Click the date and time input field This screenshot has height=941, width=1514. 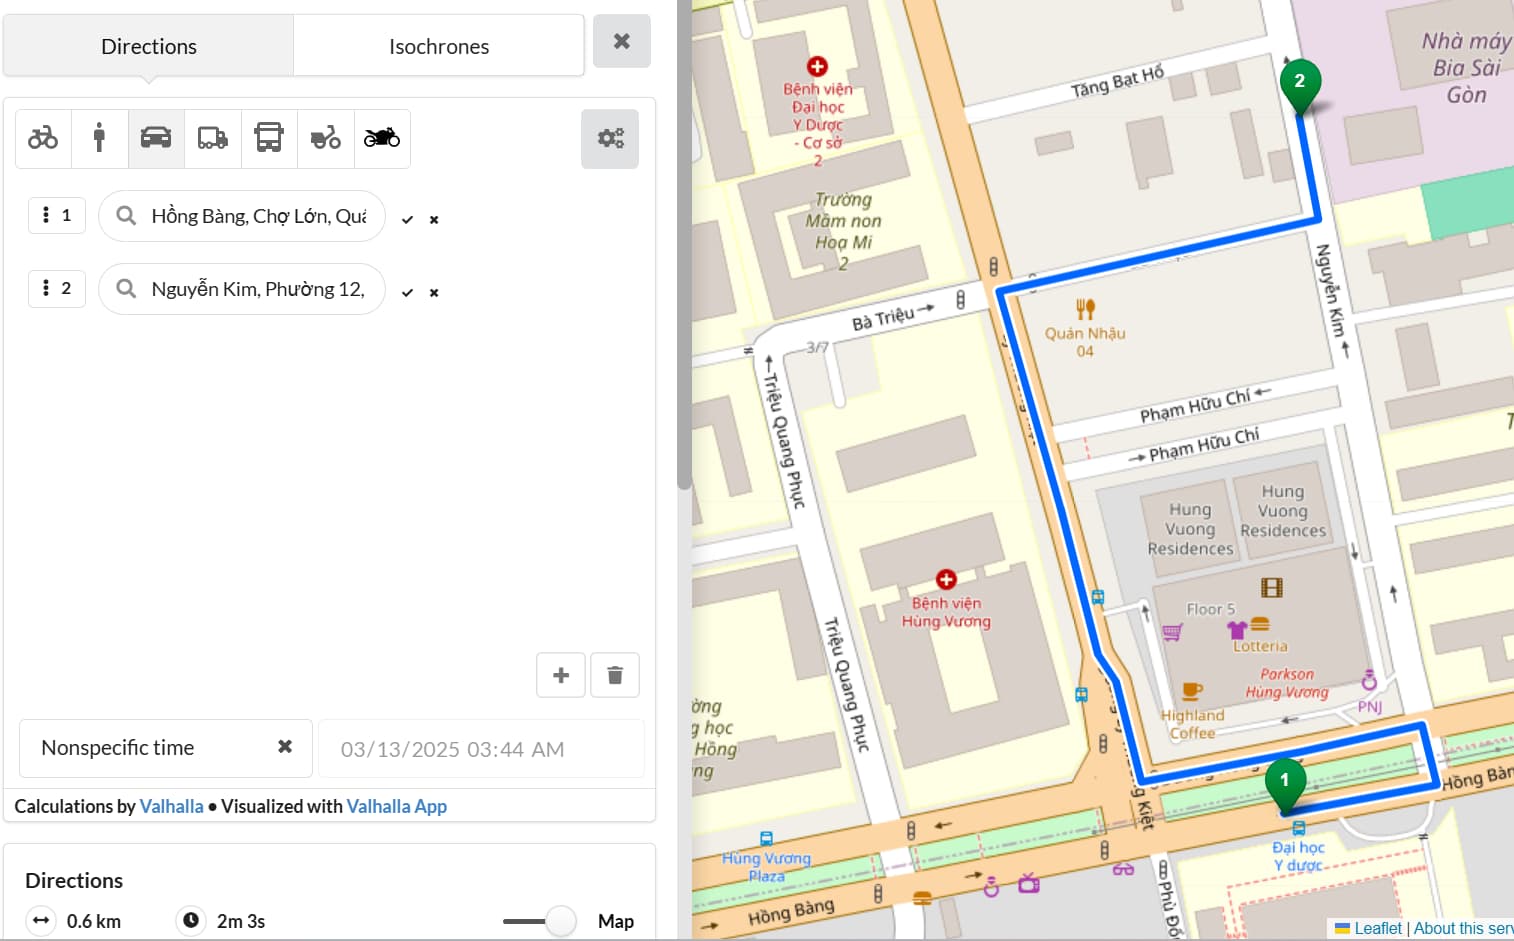click(x=481, y=749)
